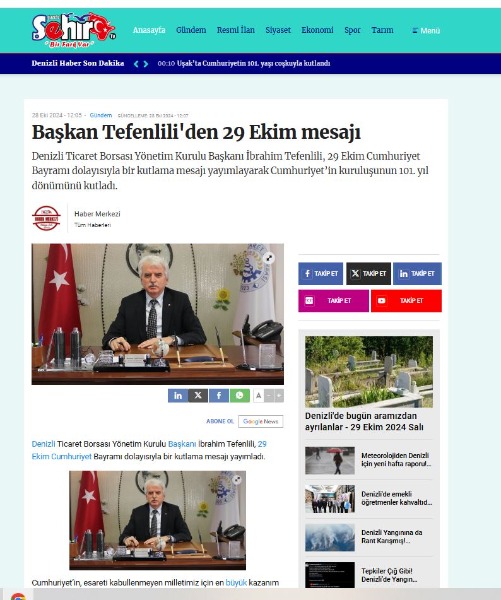Open the Ekonomi menu item
Image resolution: width=501 pixels, height=600 pixels.
(x=317, y=30)
